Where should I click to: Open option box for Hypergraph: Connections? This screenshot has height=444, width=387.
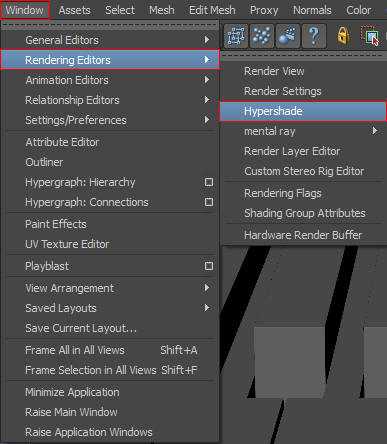click(209, 202)
